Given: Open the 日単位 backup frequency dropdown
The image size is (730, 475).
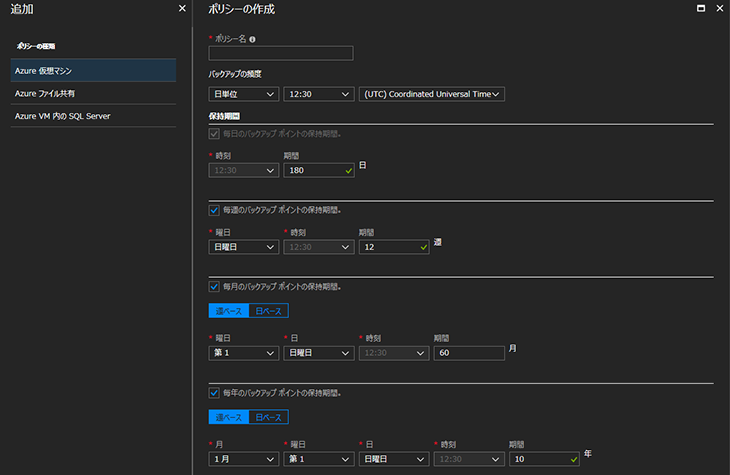Looking at the screenshot, I should pos(243,94).
